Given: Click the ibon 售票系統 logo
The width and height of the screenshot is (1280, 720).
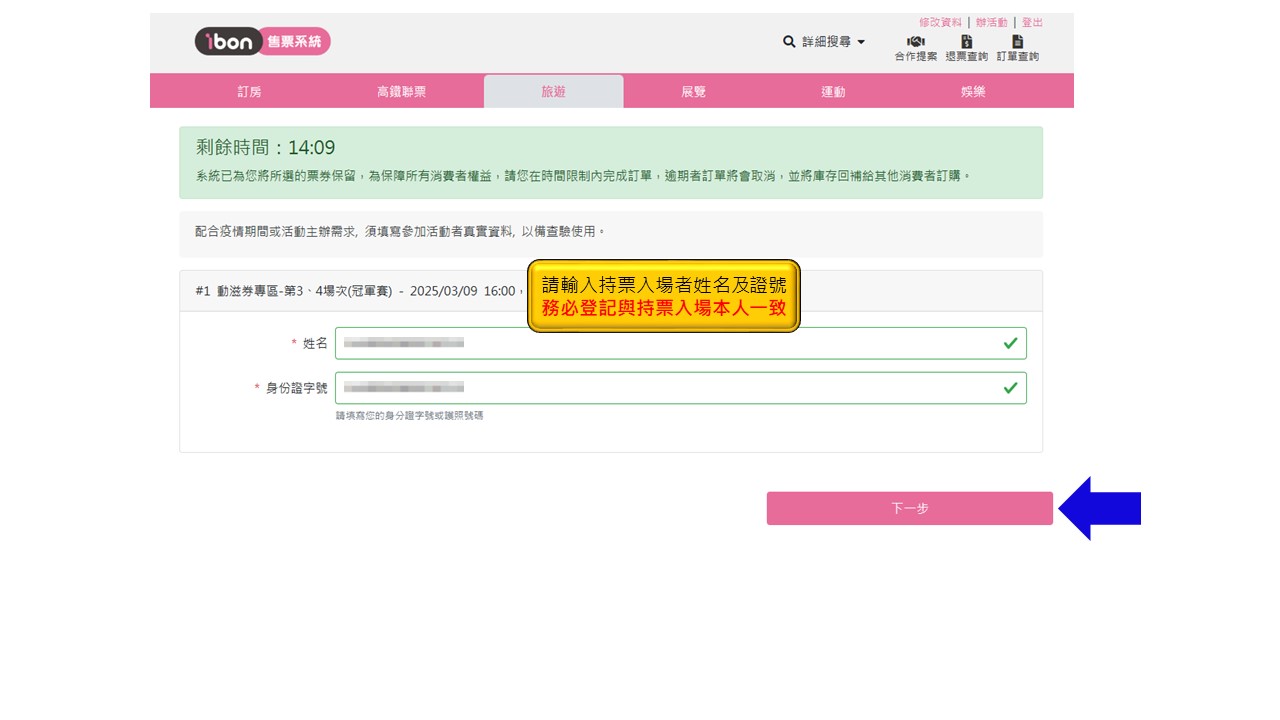Looking at the screenshot, I should point(262,41).
